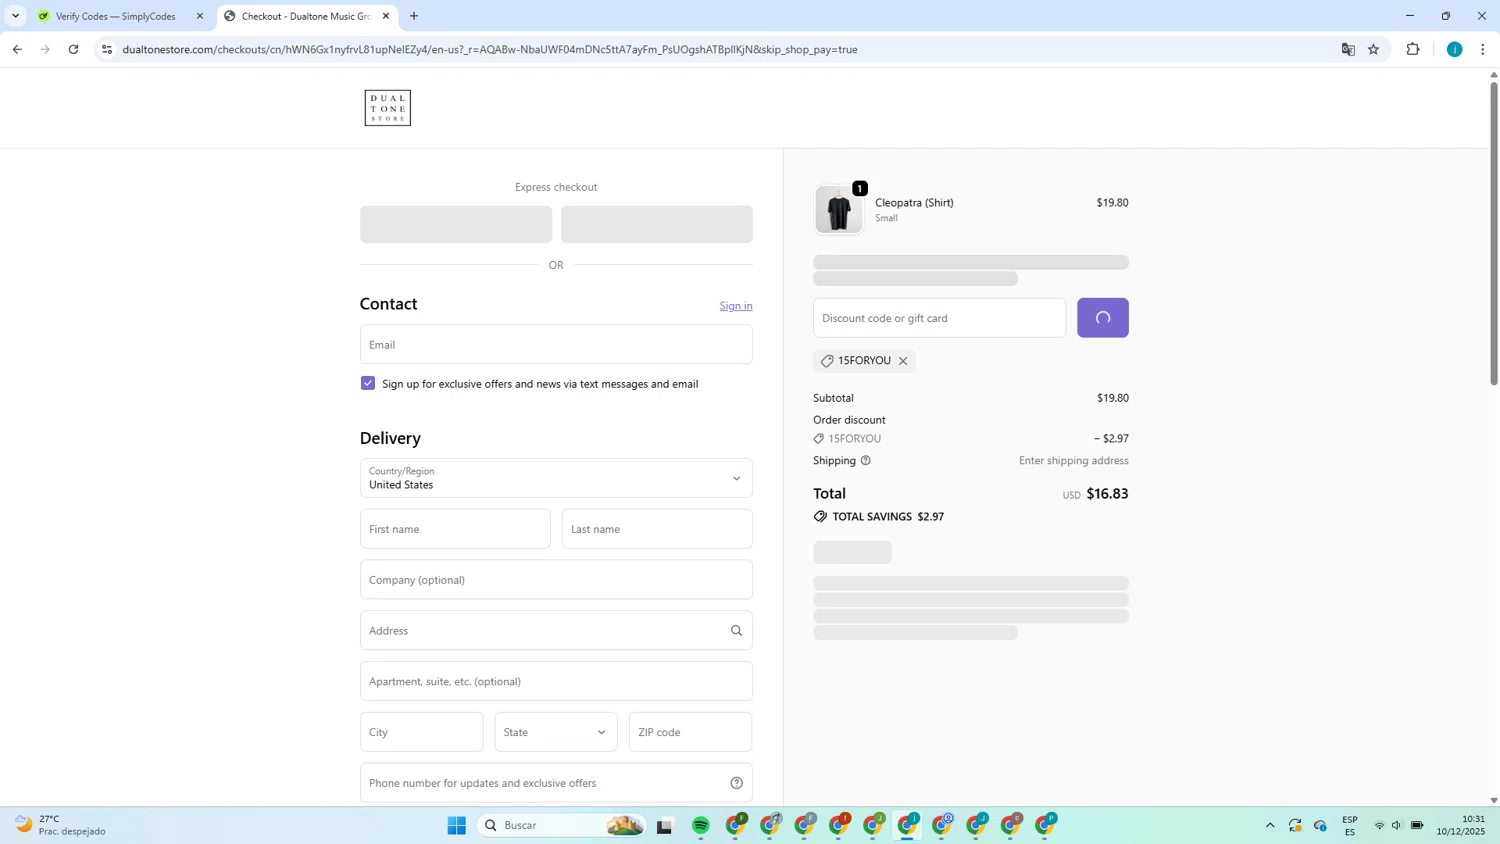Focus the Last name field
This screenshot has width=1500, height=844.
(657, 529)
